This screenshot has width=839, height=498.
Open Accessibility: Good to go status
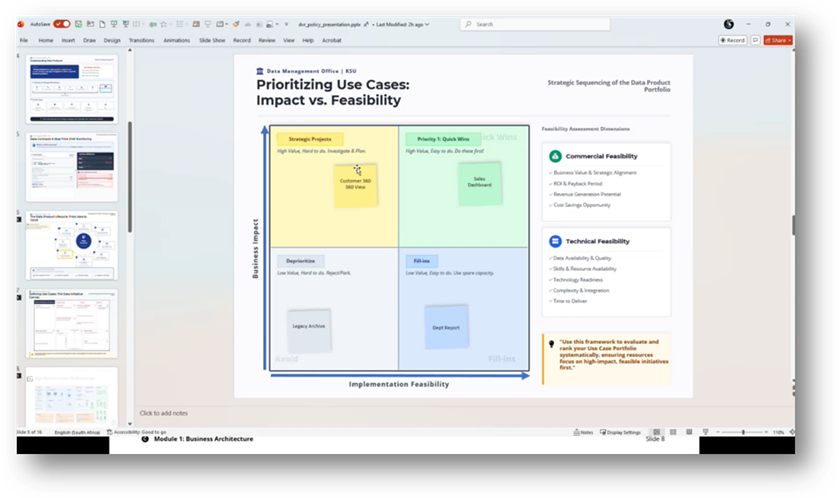[136, 432]
